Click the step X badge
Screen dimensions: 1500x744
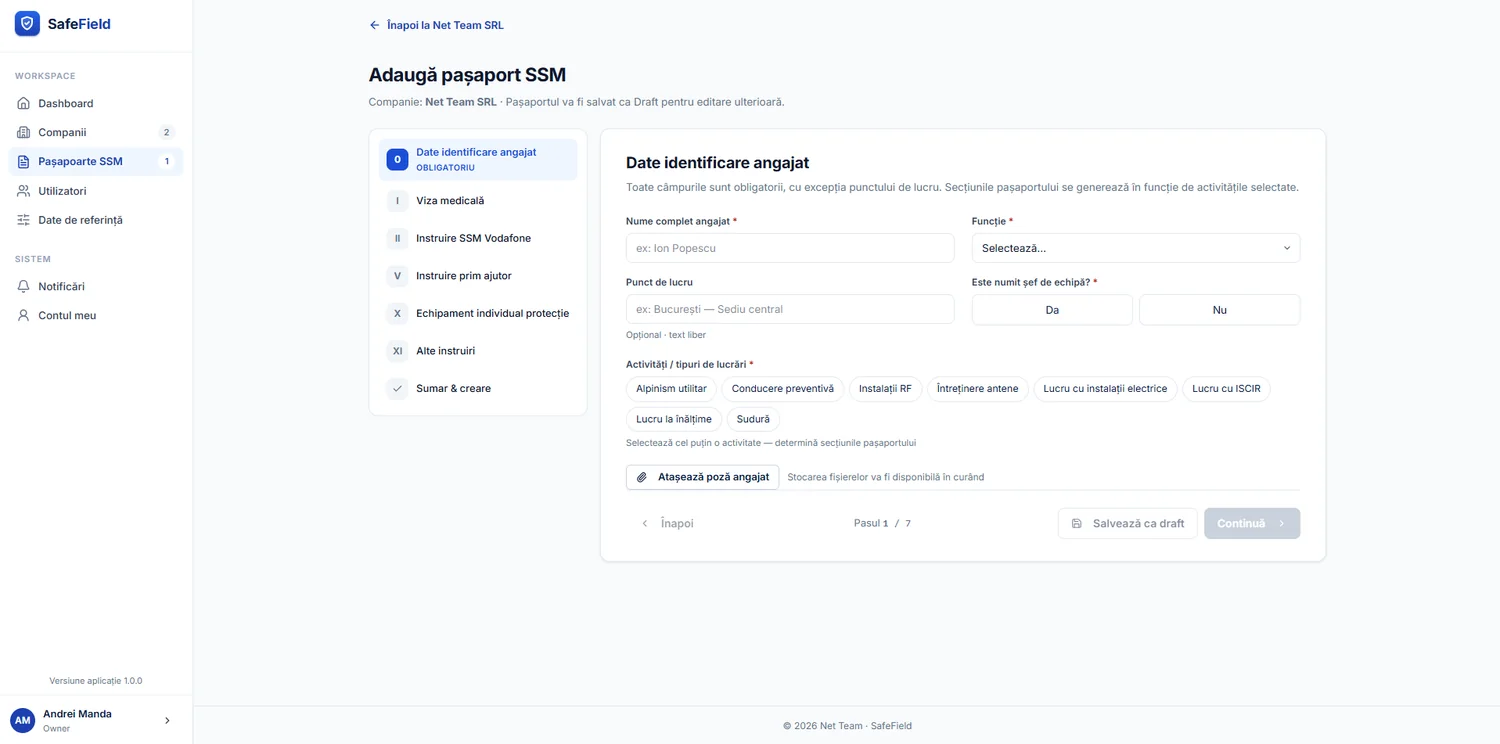(397, 313)
